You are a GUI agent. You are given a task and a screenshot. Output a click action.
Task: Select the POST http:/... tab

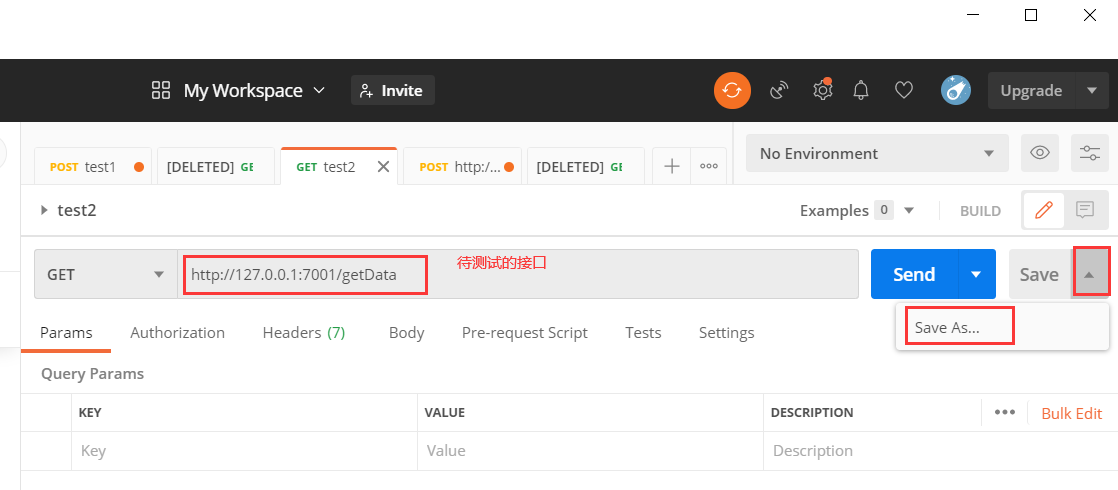tap(463, 166)
